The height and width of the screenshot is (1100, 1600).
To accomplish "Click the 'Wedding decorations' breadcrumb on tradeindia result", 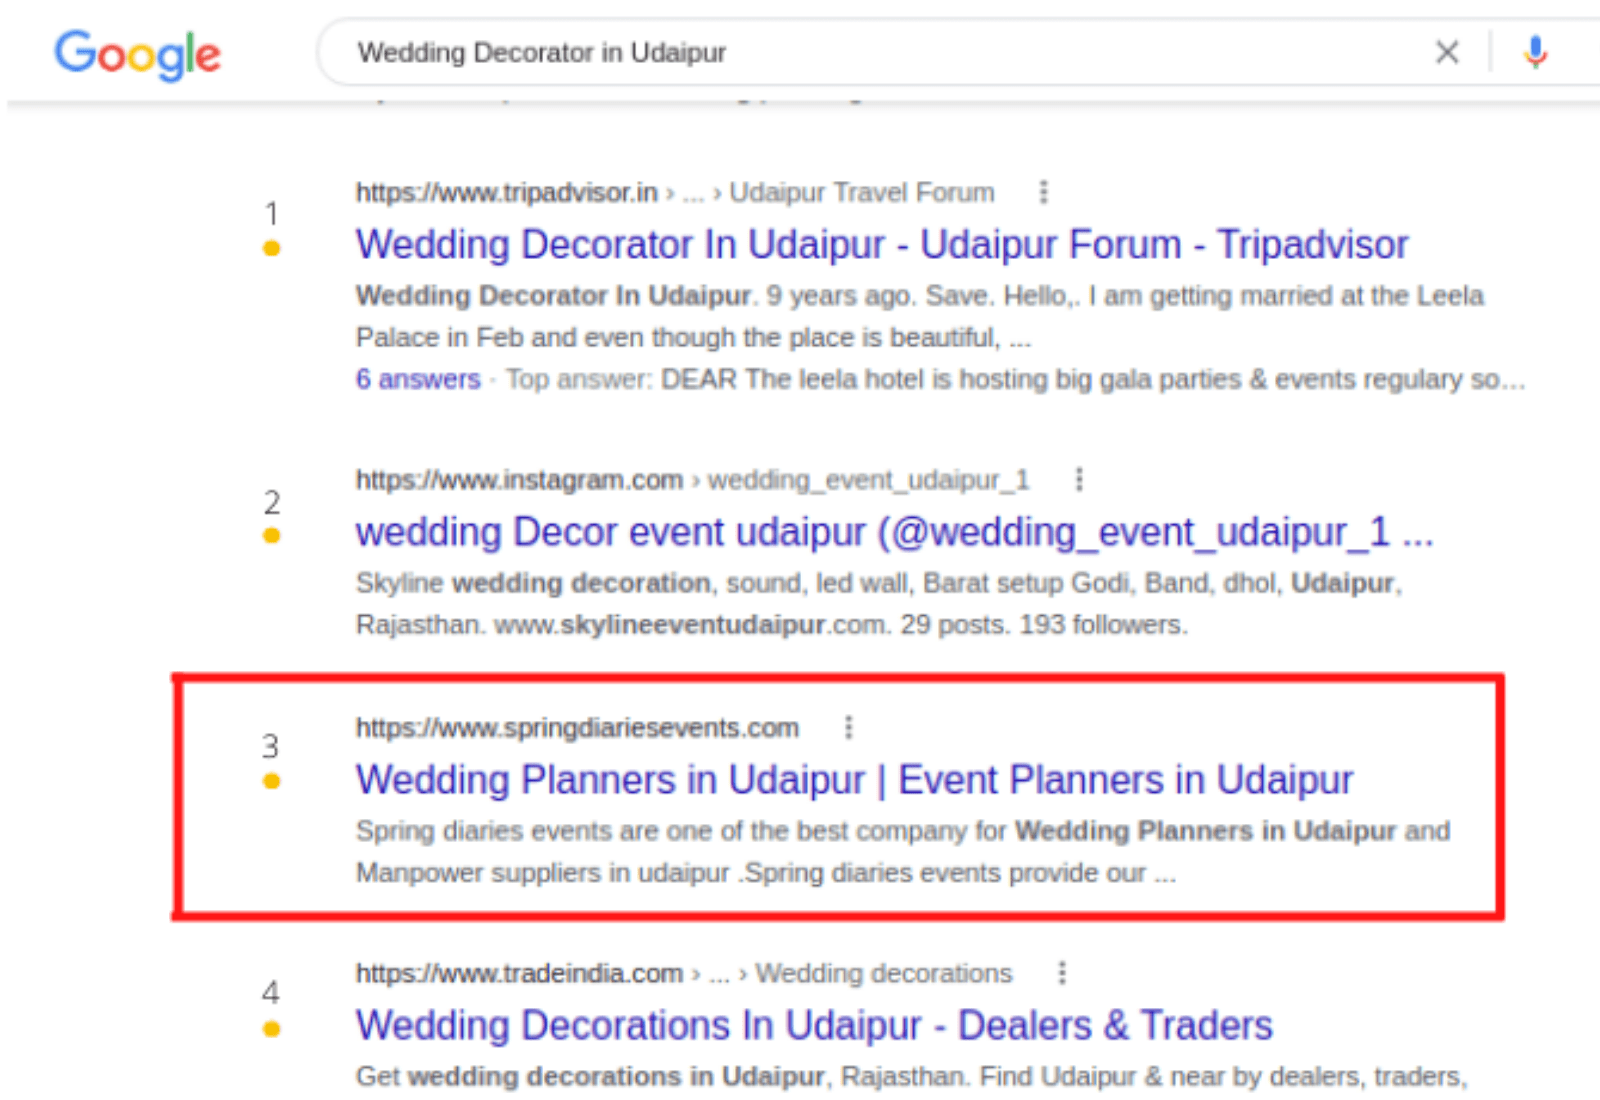I will coord(883,973).
